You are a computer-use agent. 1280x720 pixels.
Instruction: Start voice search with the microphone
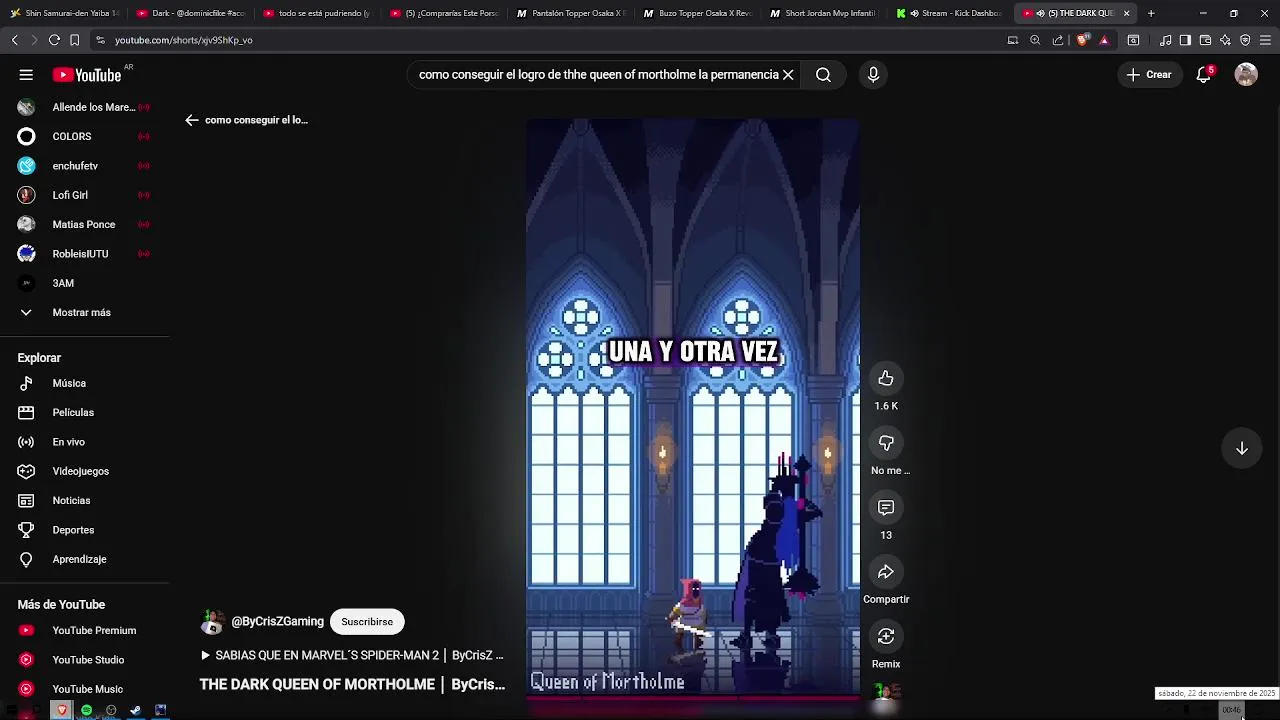(x=873, y=75)
